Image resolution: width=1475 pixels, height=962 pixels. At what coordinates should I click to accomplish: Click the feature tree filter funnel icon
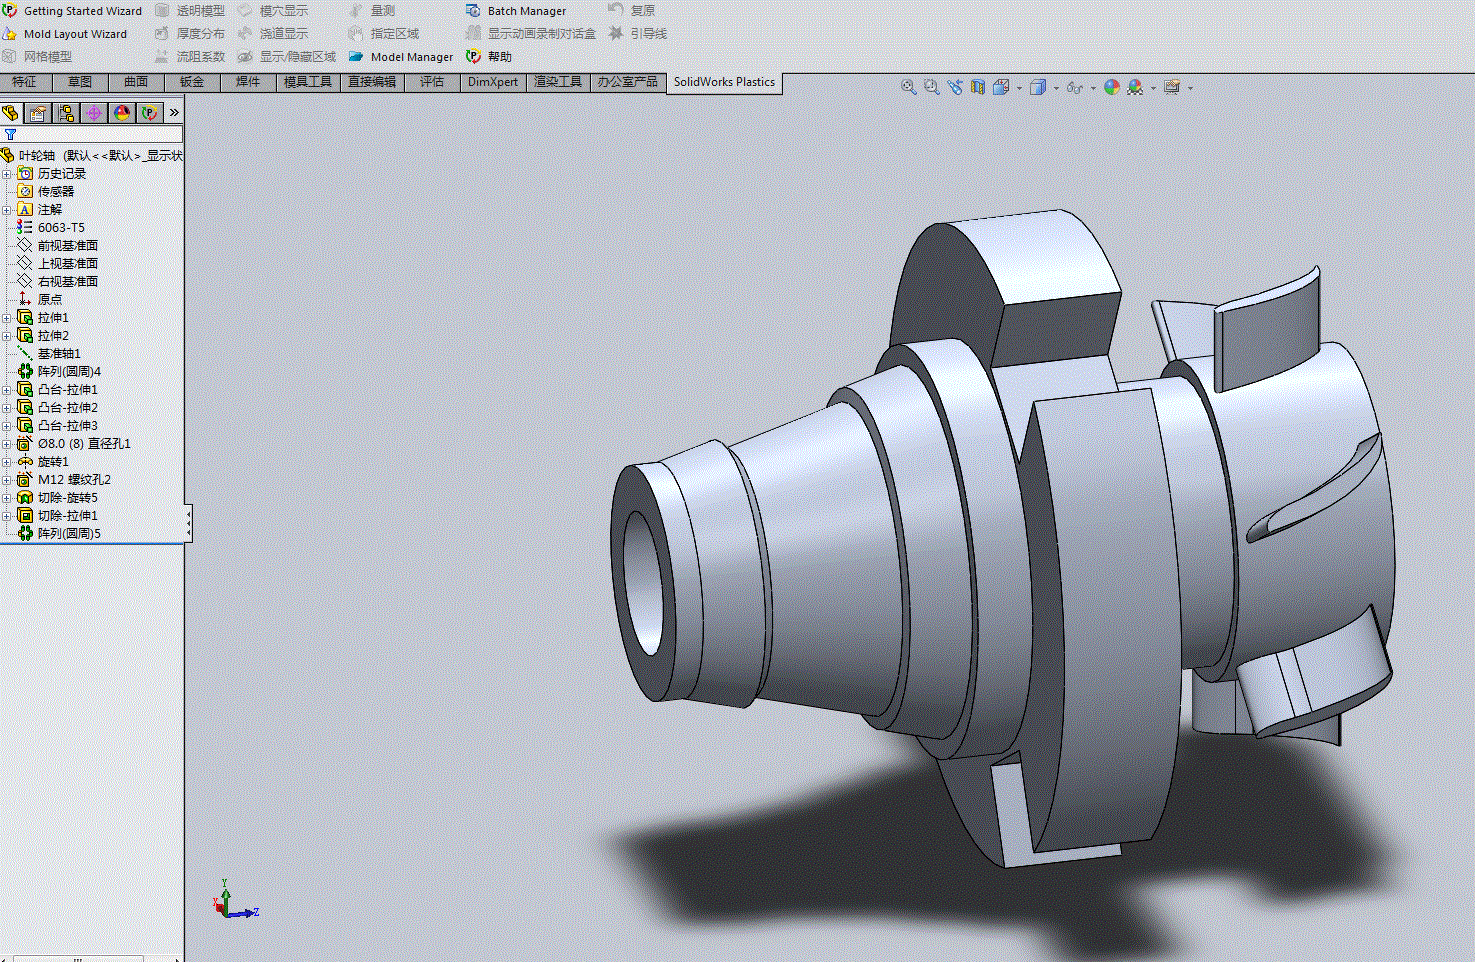coord(10,134)
